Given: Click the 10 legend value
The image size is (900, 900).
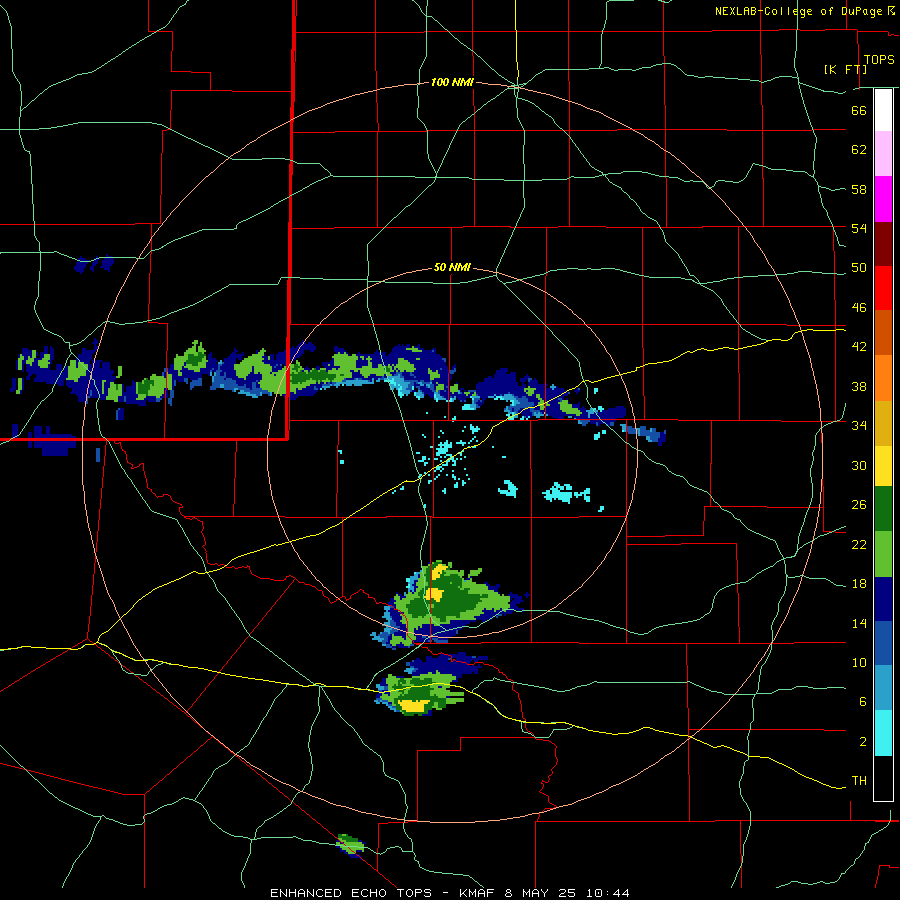Looking at the screenshot, I should click(x=859, y=662).
